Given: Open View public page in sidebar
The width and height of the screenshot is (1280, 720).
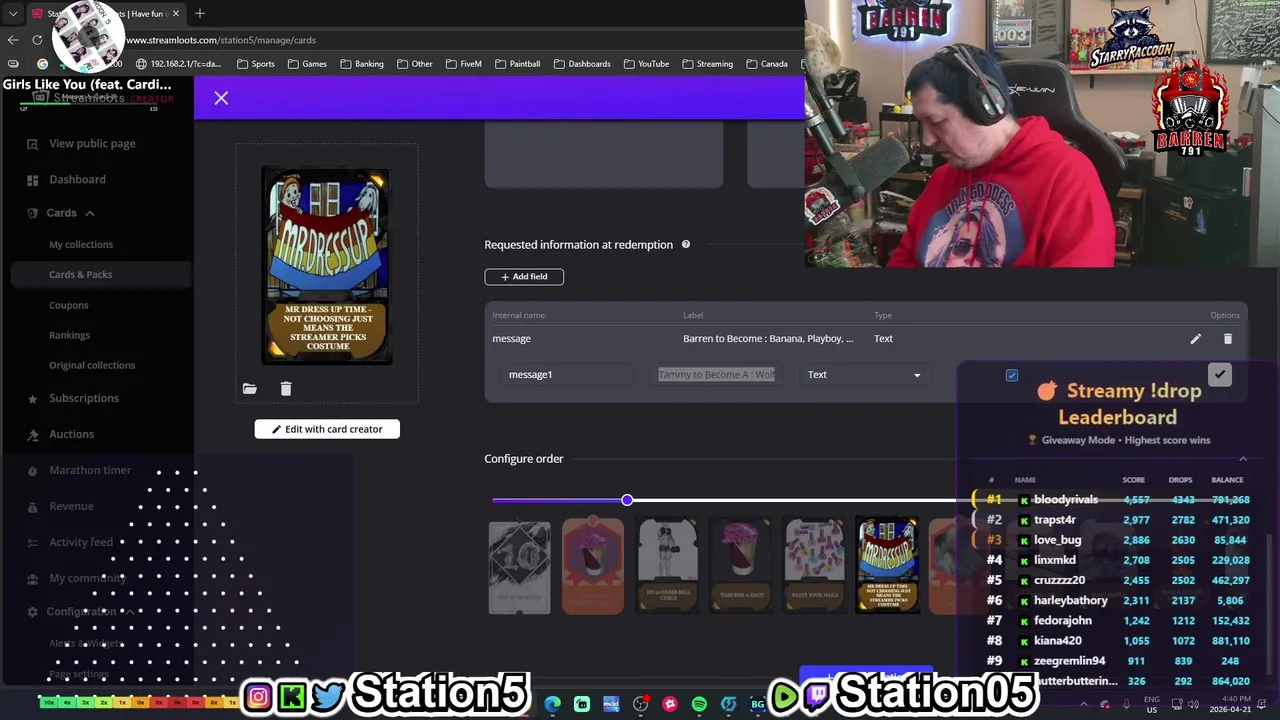Looking at the screenshot, I should (x=92, y=144).
